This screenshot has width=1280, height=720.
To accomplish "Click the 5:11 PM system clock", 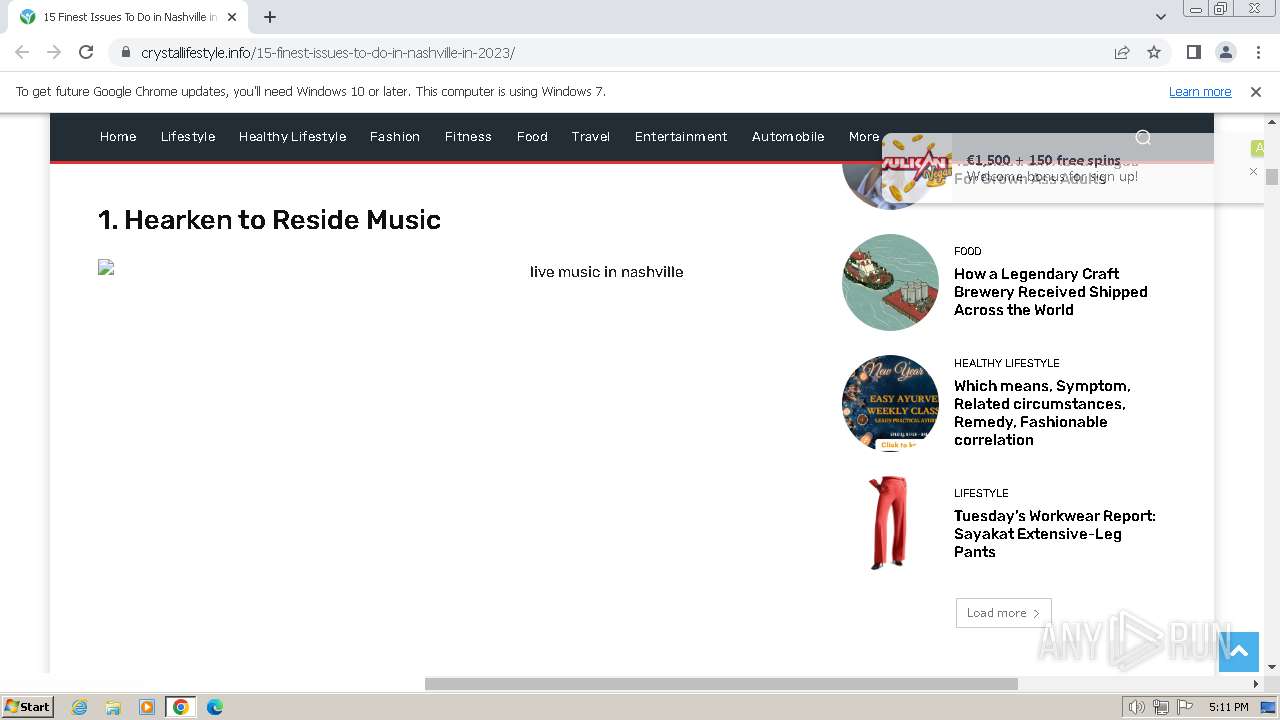I will (x=1228, y=707).
